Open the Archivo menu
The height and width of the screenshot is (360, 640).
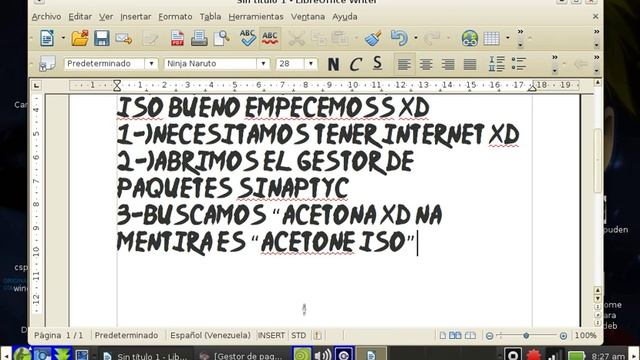point(47,17)
